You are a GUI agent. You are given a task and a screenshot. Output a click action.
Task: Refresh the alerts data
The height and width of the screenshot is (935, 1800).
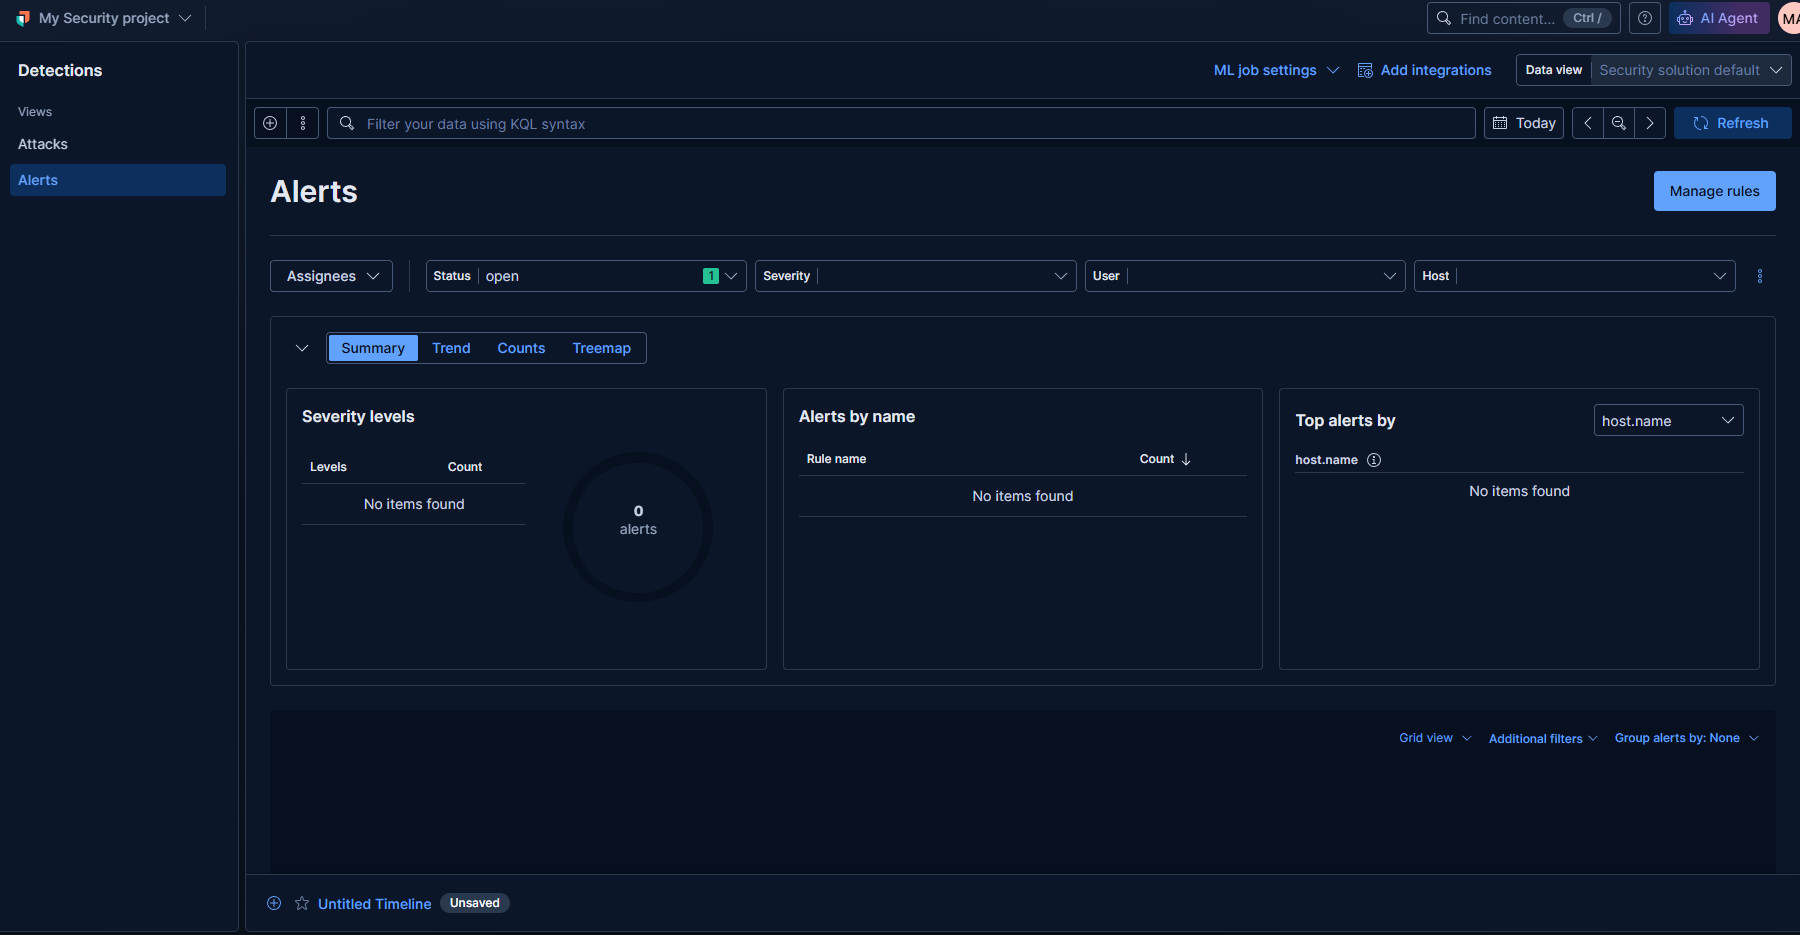point(1732,123)
